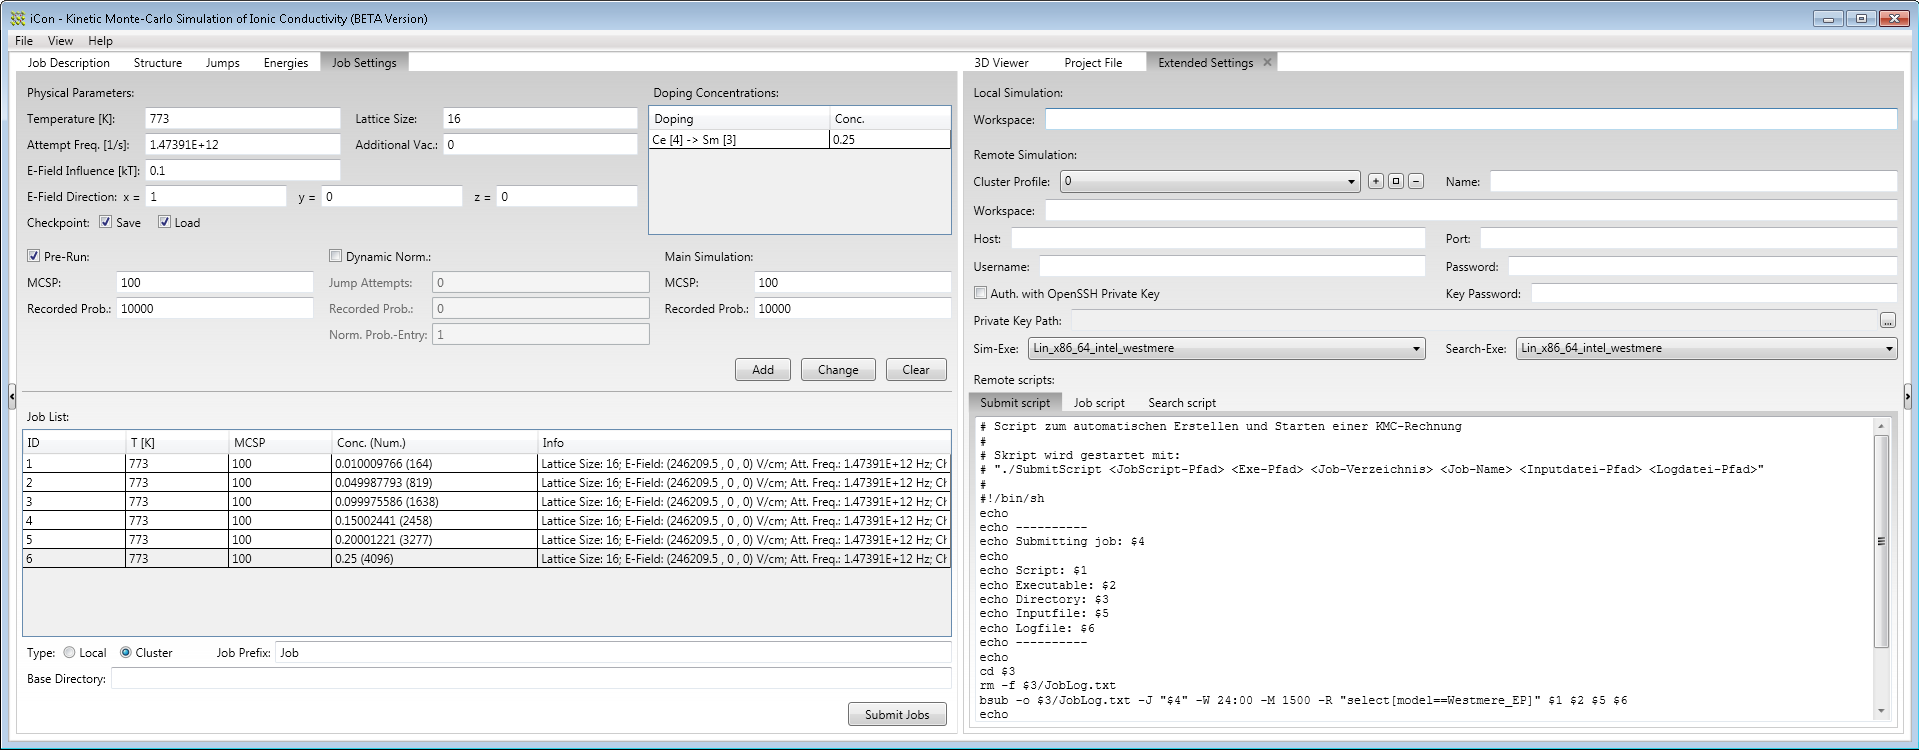Select job row with Conc. 0.25 (4096)

[x=486, y=558]
